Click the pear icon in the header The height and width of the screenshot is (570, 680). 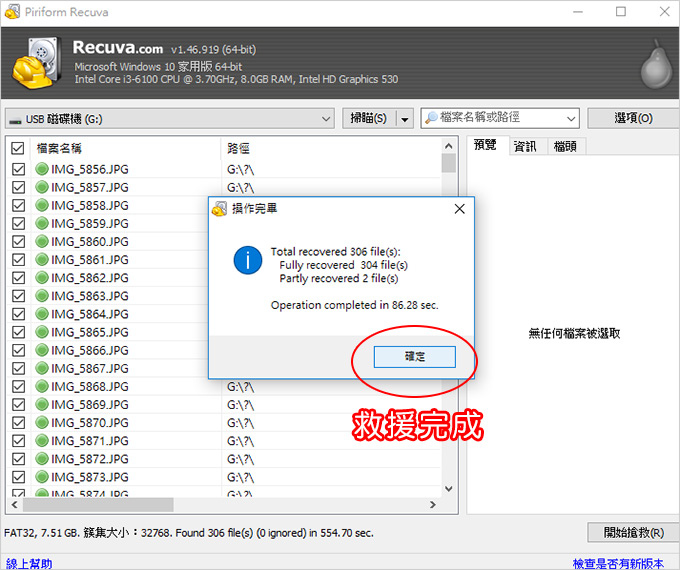(656, 64)
